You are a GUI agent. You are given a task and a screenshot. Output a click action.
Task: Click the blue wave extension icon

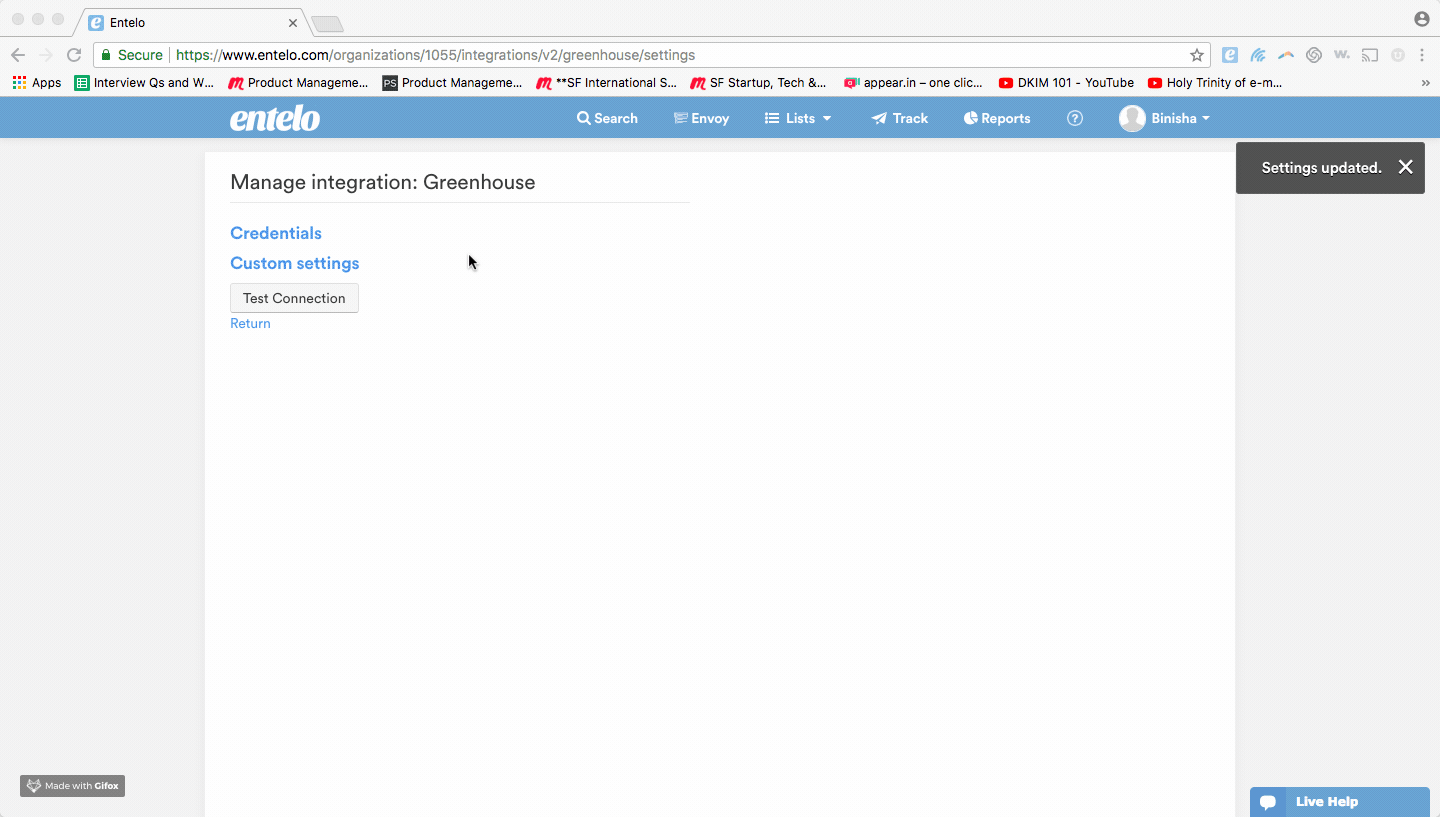tap(1258, 55)
